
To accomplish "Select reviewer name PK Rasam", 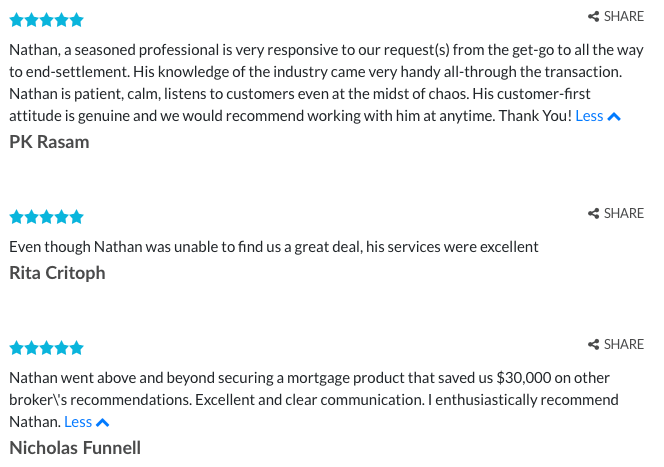I will tap(49, 142).
